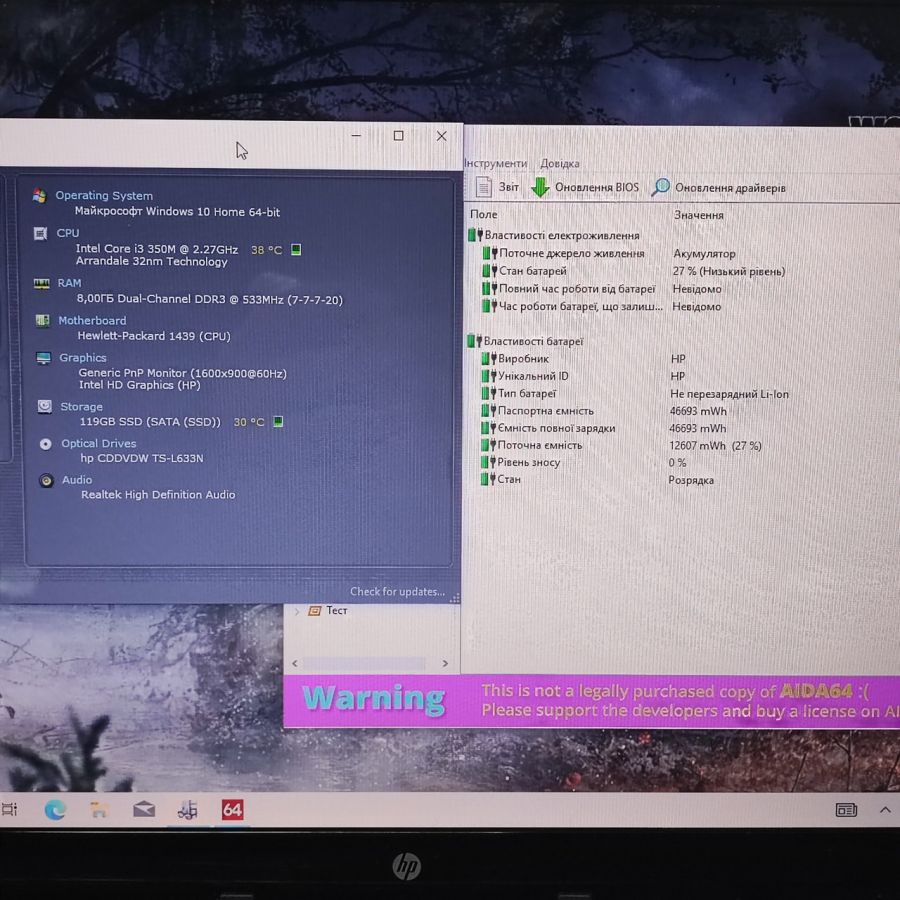
Task: Click the Graphics monitor icon
Action: [44, 358]
